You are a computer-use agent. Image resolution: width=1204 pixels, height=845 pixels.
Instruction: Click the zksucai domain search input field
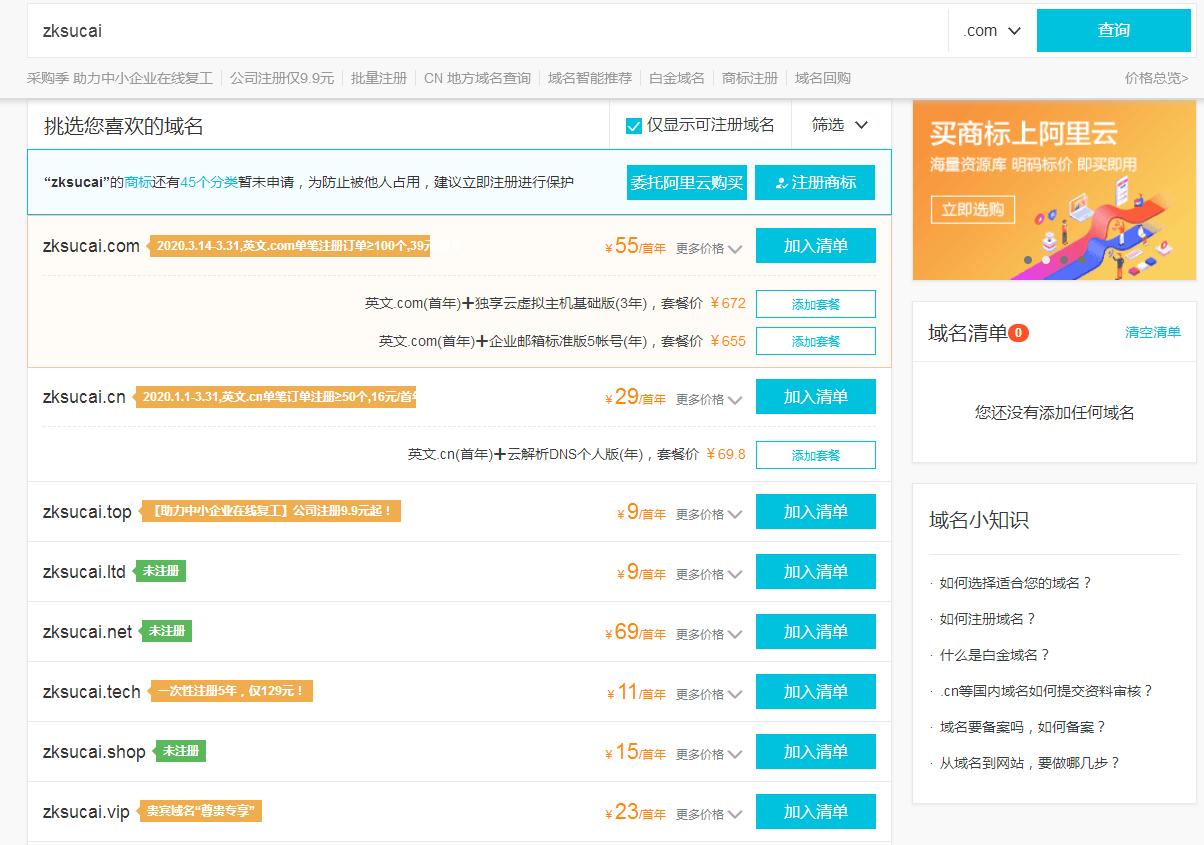point(400,31)
